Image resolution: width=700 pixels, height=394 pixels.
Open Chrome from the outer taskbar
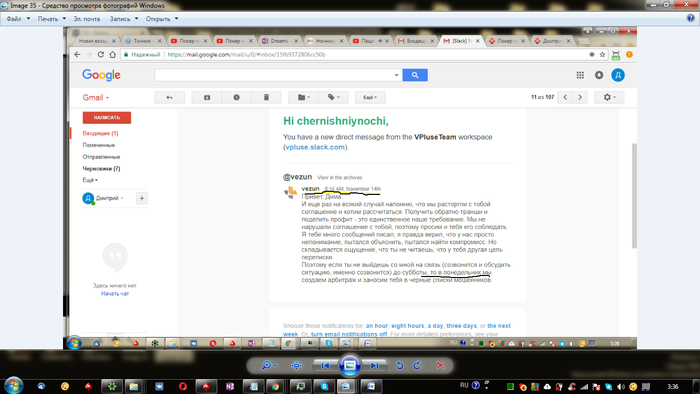point(275,386)
